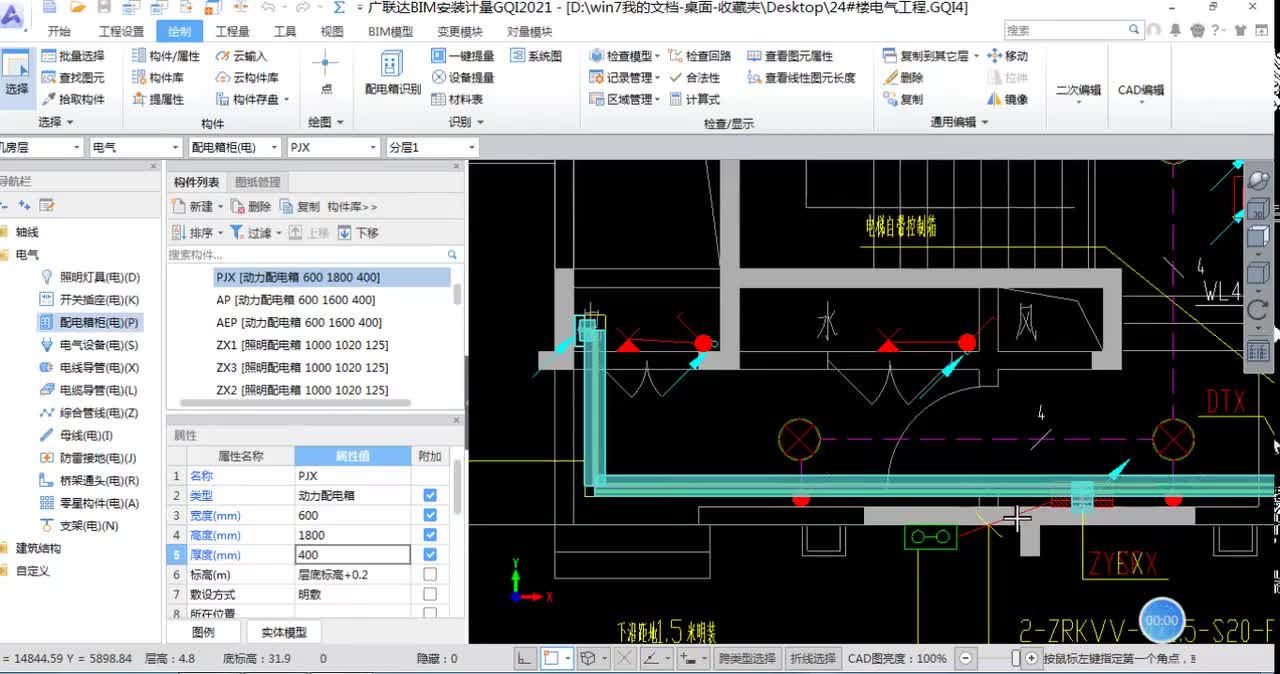The height and width of the screenshot is (674, 1280).
Task: Click the Σ sum calculation icon in title bar
Action: pos(339,7)
